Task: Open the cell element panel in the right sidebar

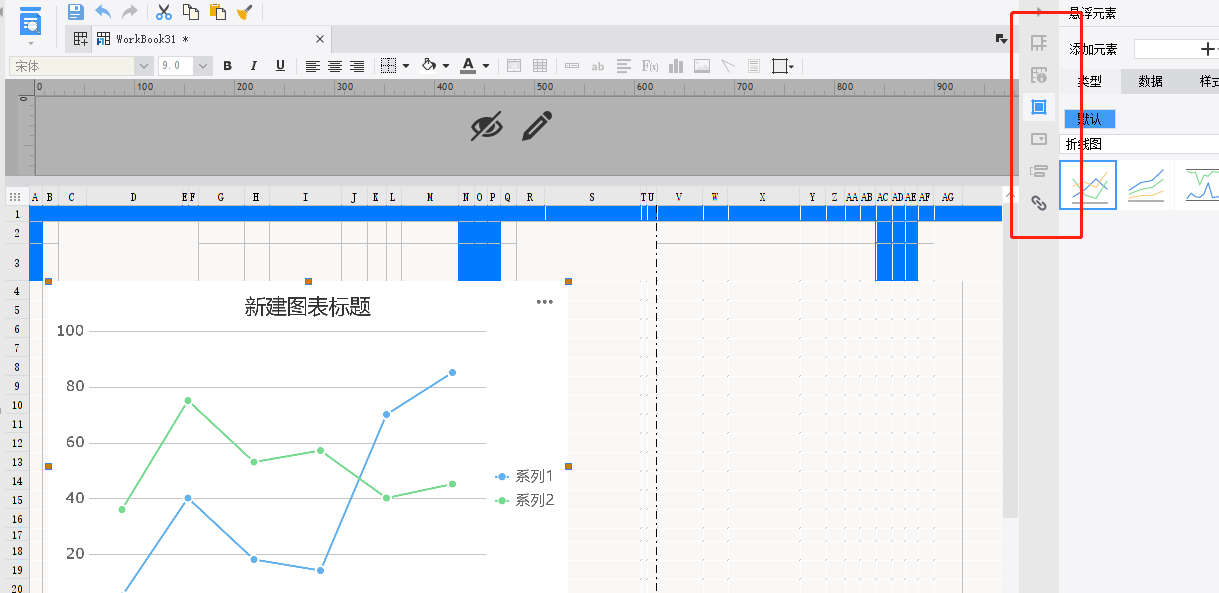Action: point(1039,43)
